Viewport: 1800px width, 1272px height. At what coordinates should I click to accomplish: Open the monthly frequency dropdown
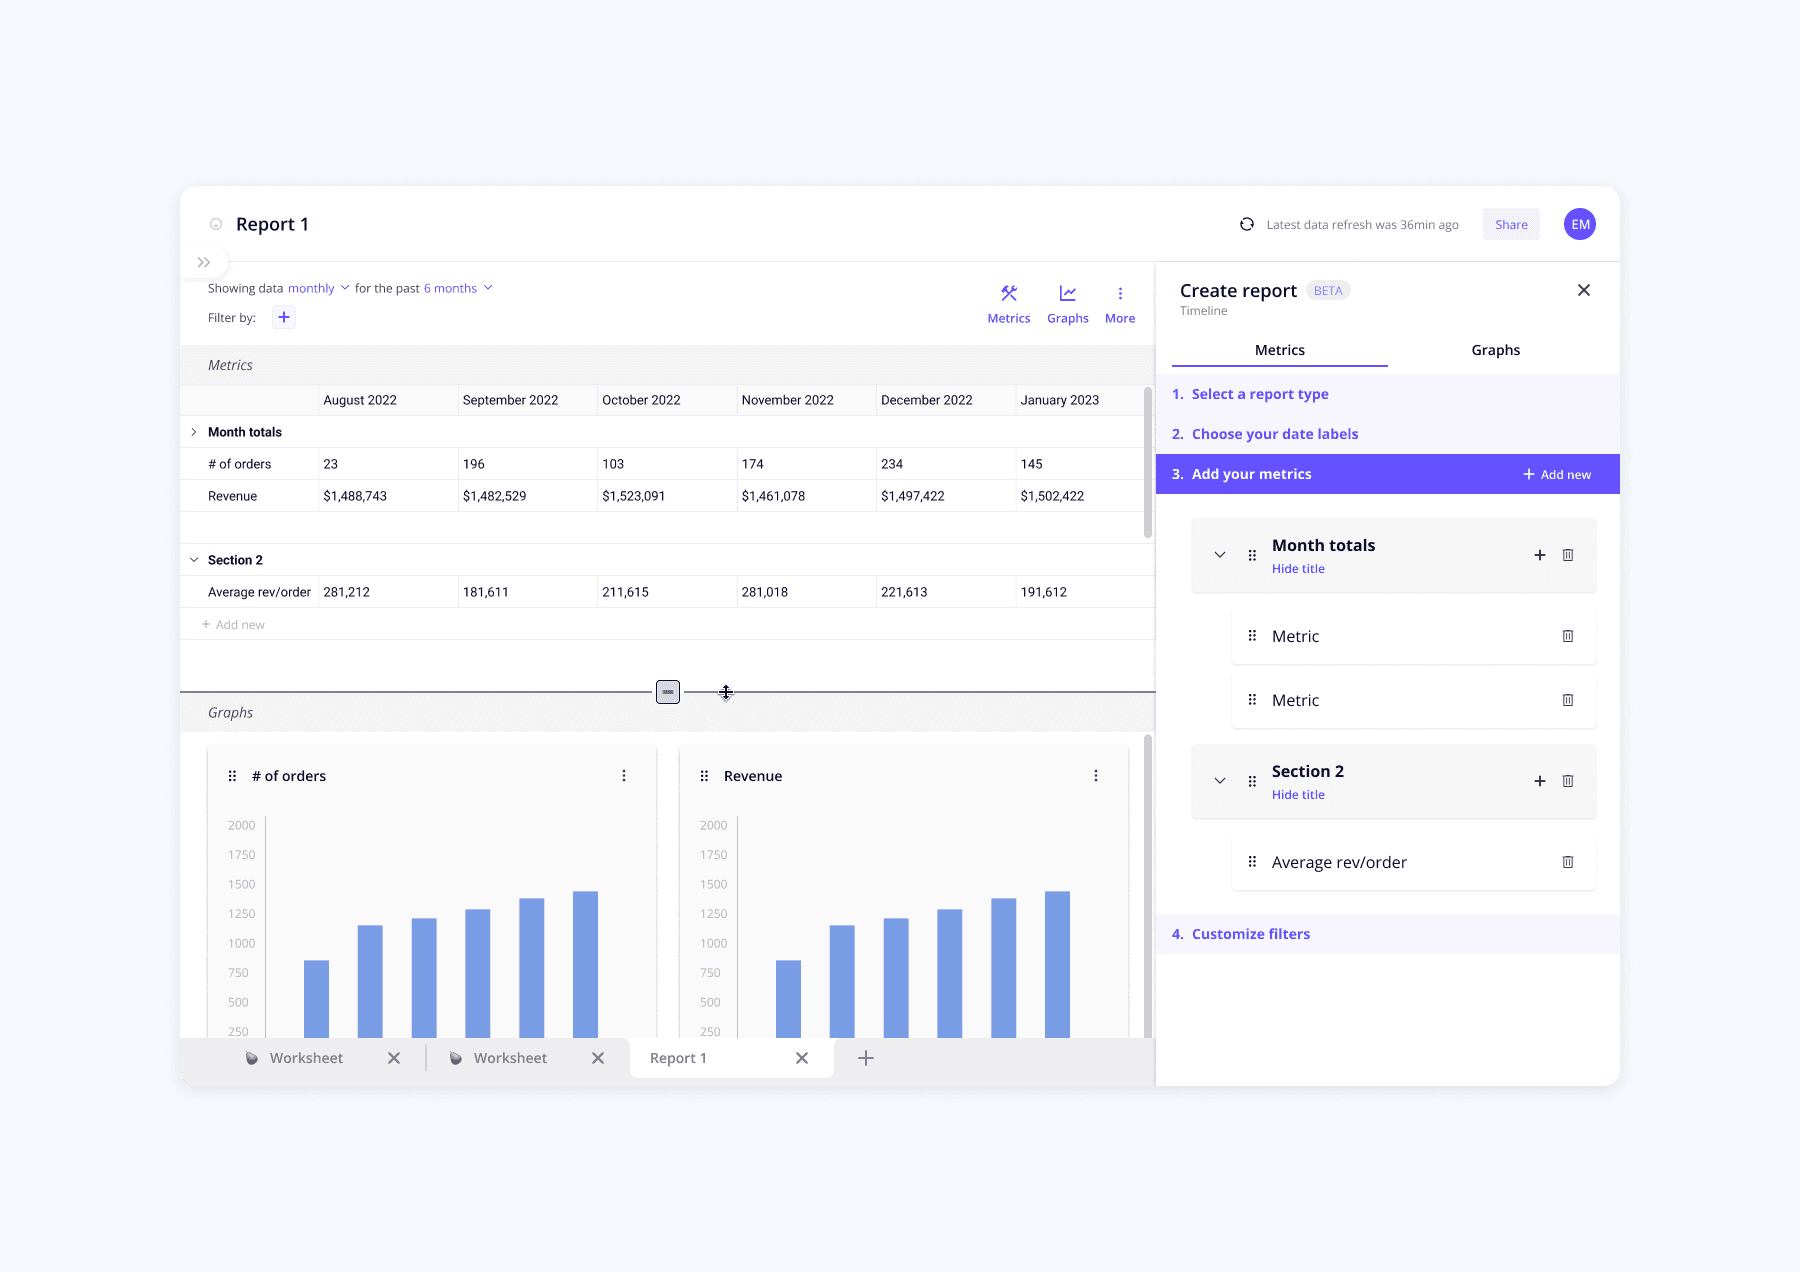pyautogui.click(x=319, y=288)
